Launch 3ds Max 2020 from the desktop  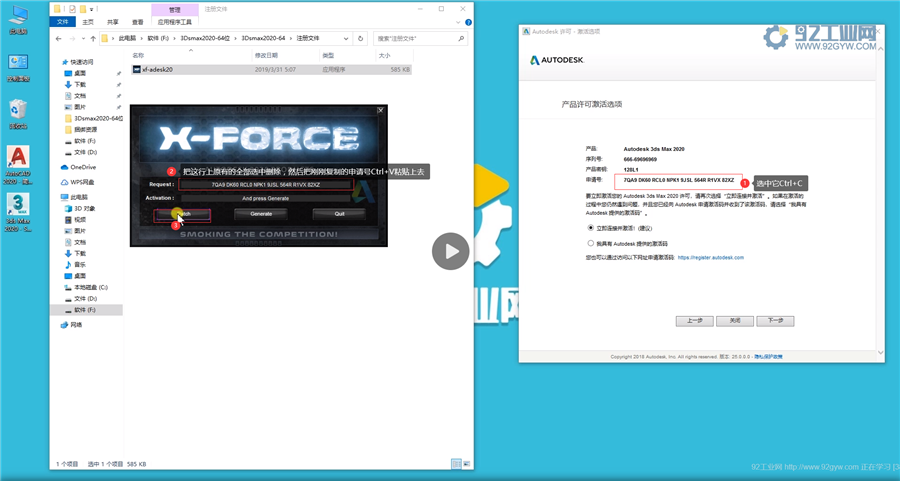(18, 212)
